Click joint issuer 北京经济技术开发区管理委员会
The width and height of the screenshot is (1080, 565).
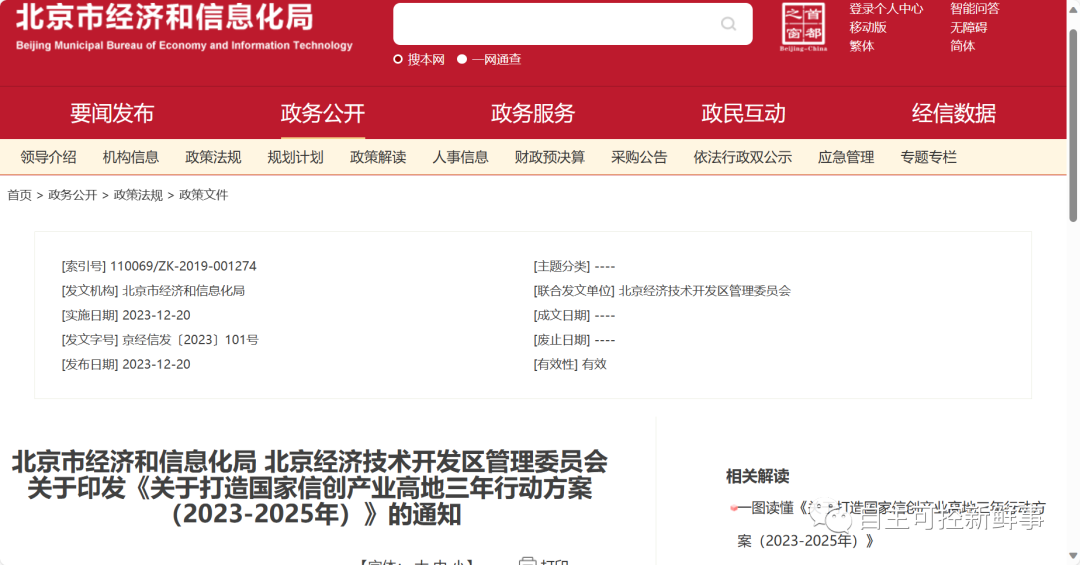click(x=705, y=291)
